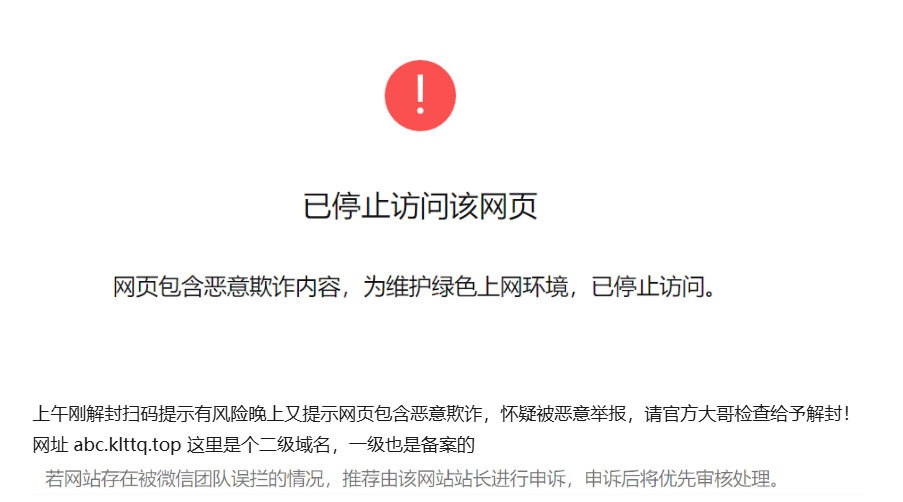Click the text 这里是个二级域名

pos(259,445)
